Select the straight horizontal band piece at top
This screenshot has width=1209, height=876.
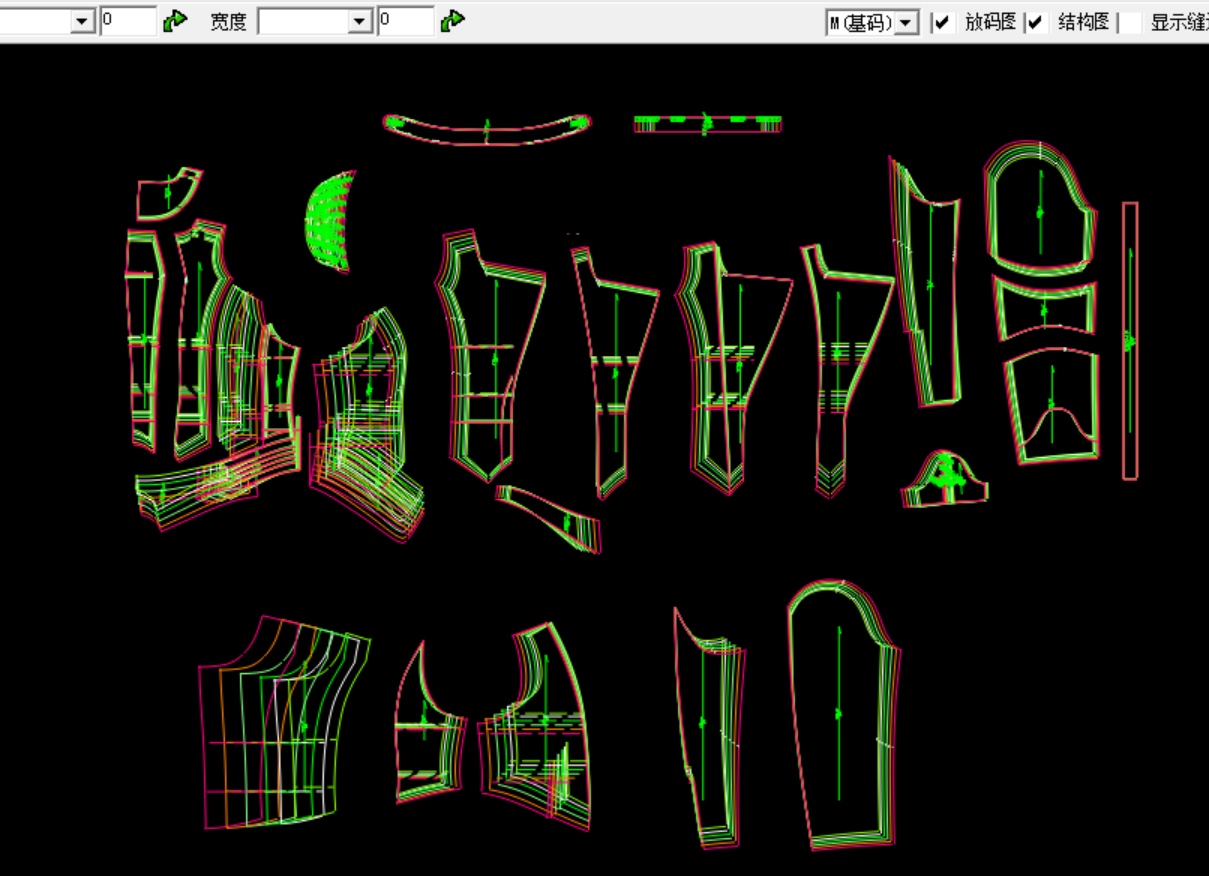[707, 124]
